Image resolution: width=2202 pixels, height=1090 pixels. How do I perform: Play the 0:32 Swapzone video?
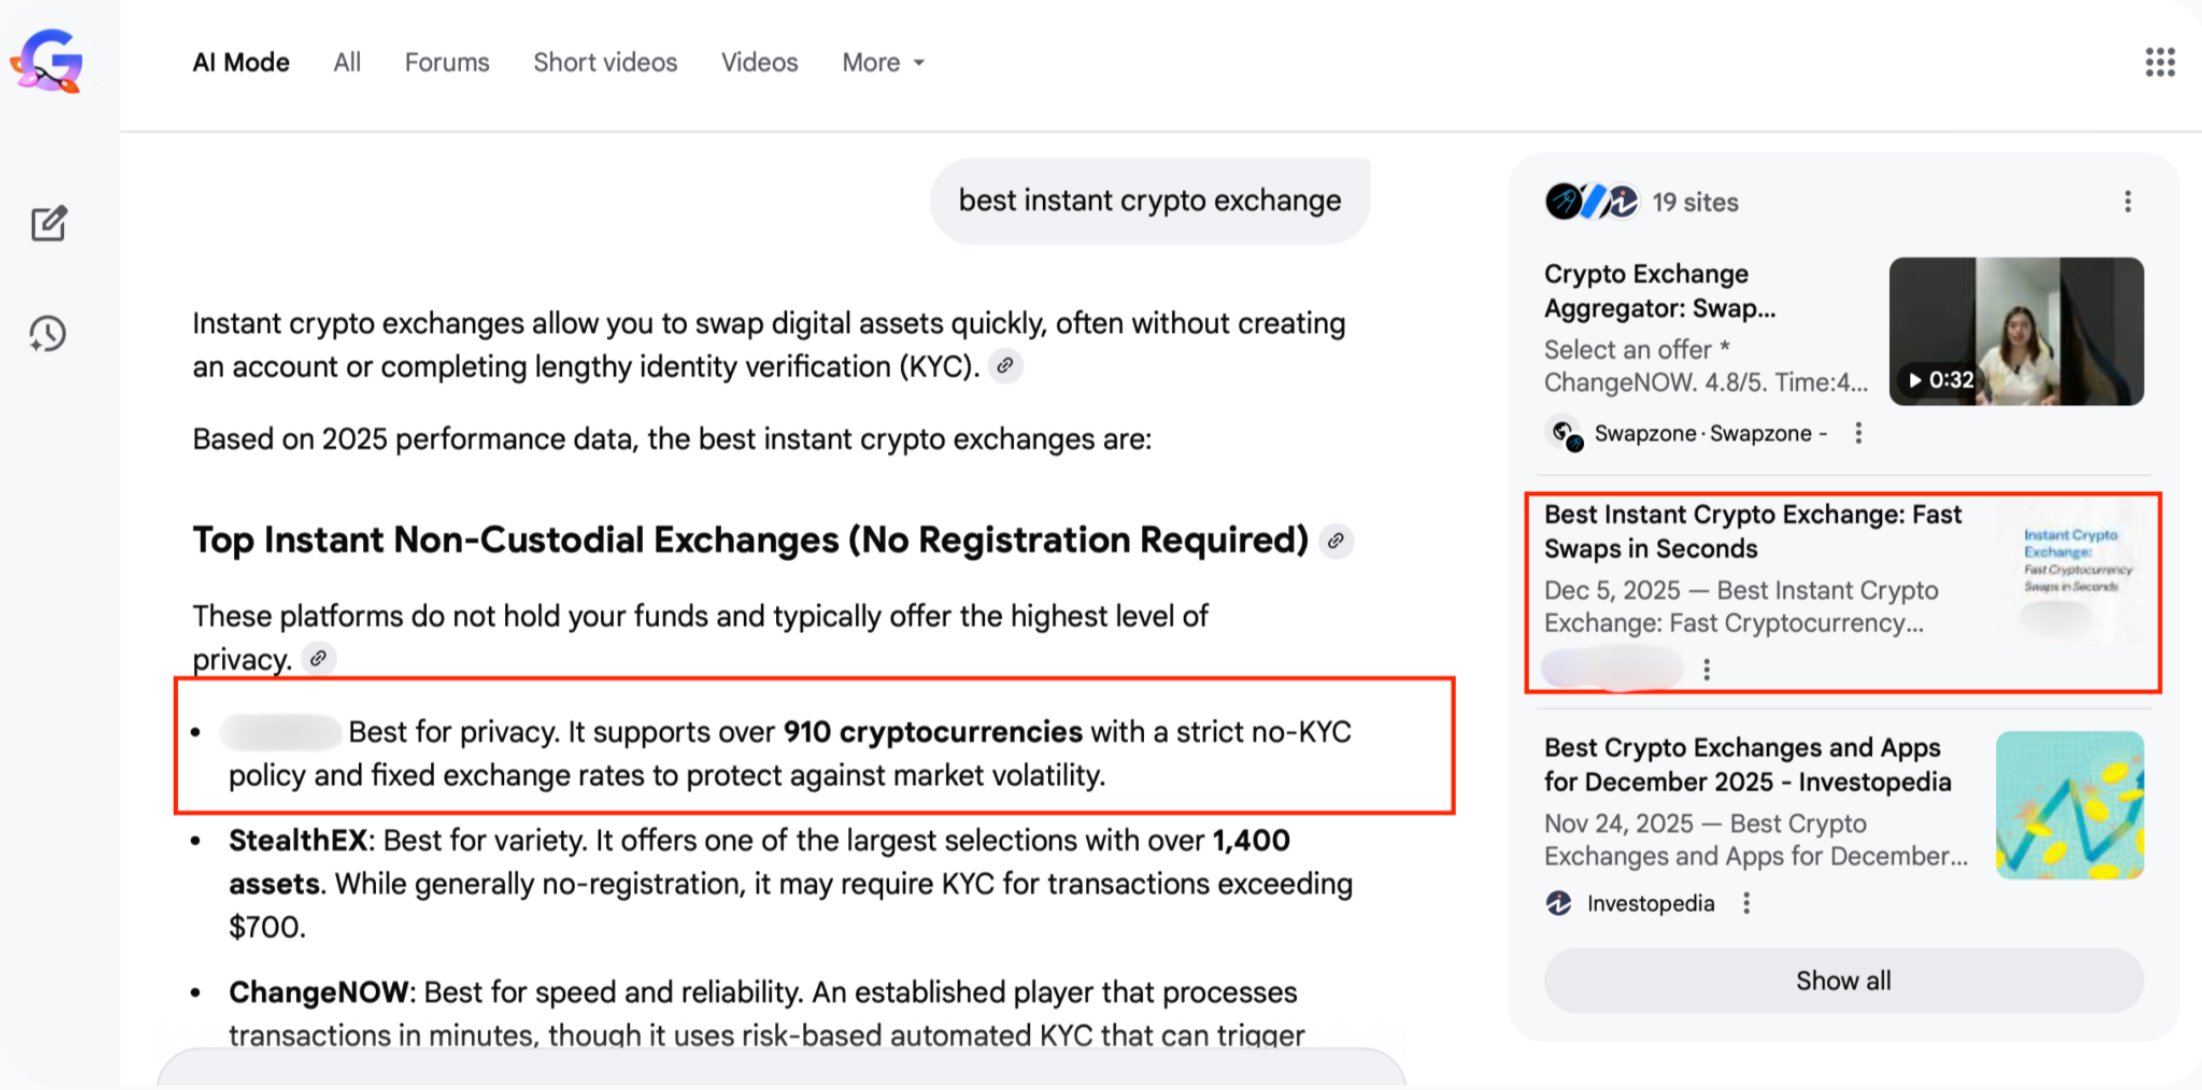point(2016,331)
